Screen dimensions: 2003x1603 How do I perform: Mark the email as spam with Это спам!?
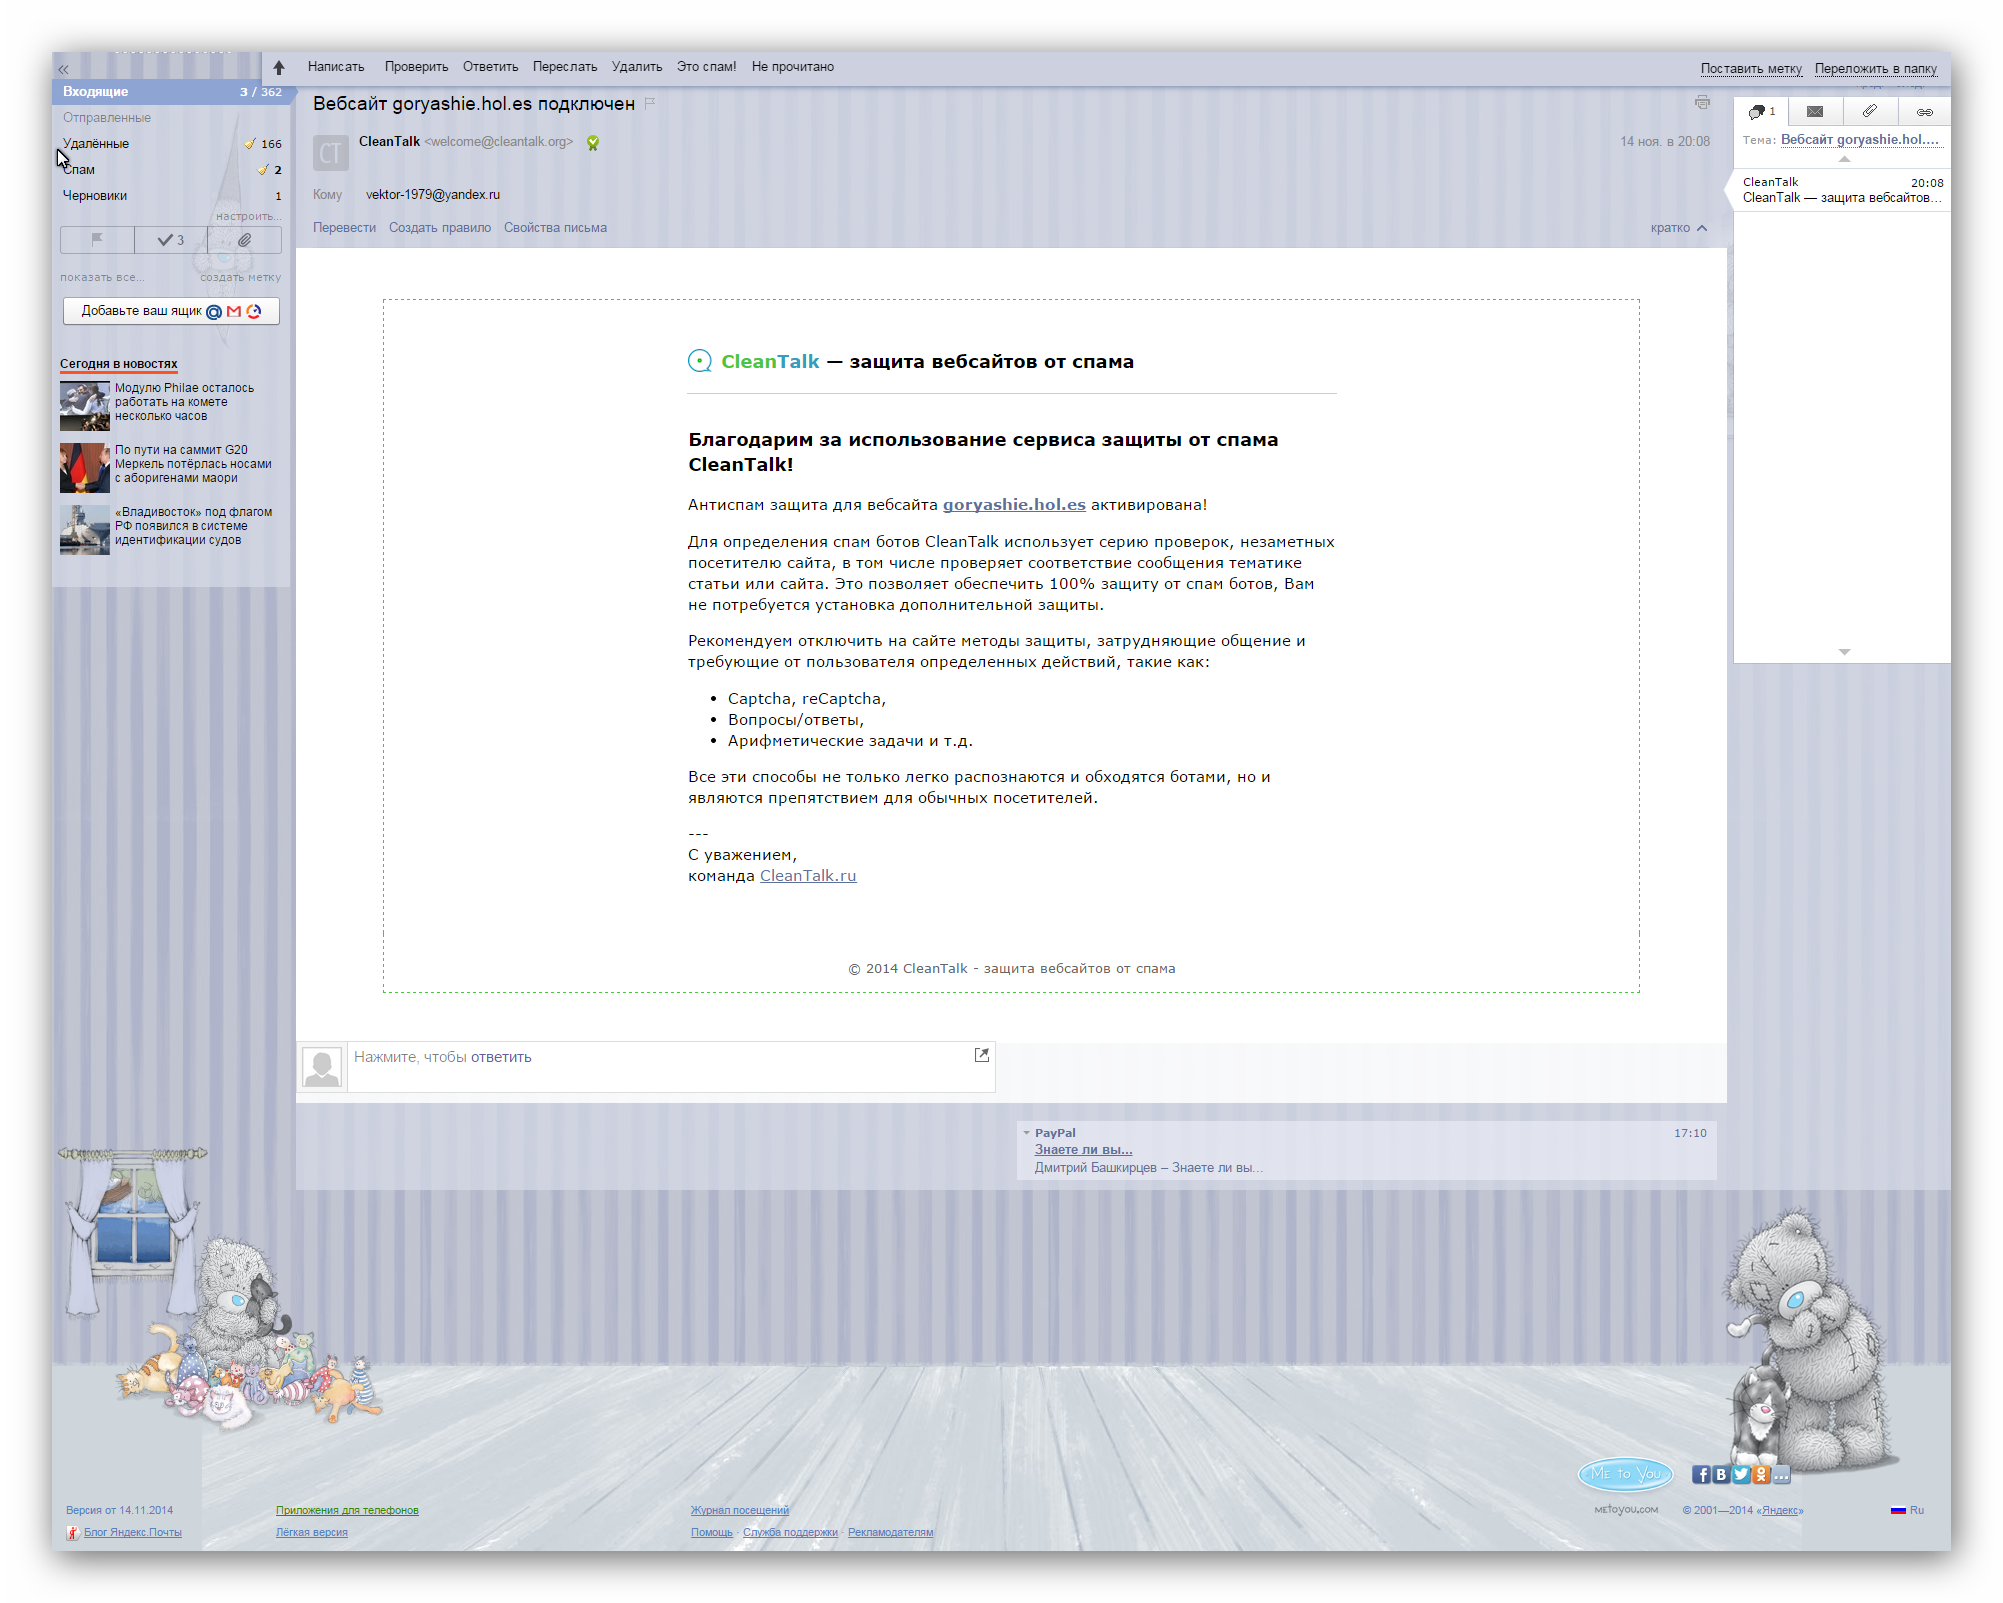[706, 67]
